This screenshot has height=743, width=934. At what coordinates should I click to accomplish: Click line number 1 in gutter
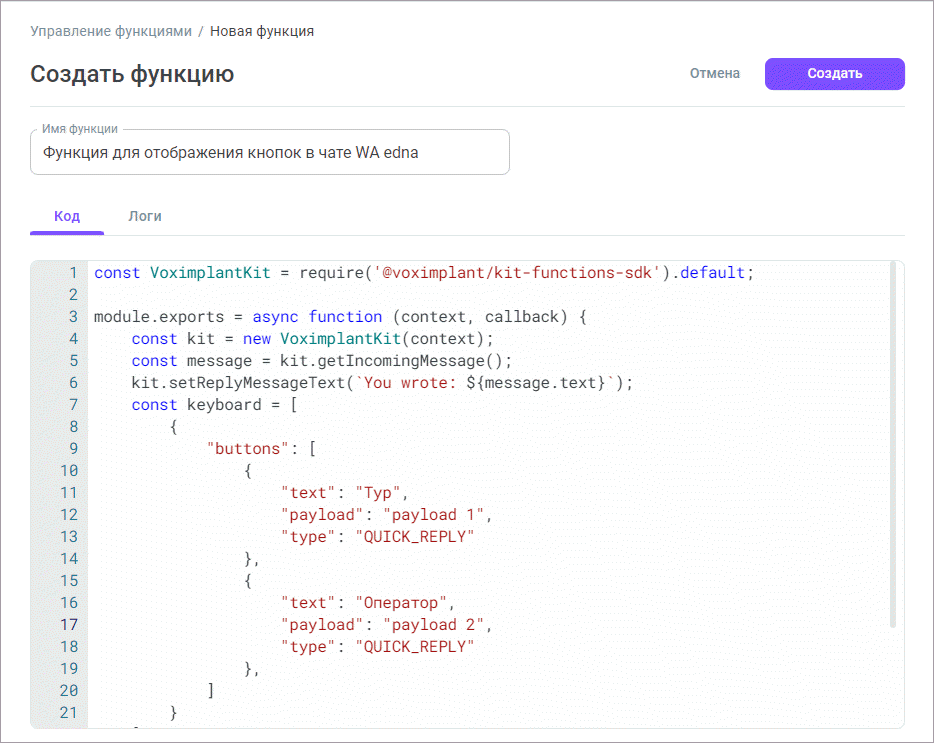(73, 273)
